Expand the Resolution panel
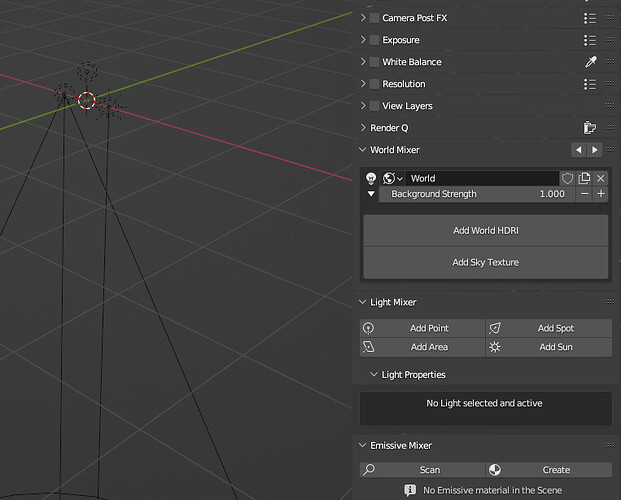 (x=363, y=84)
